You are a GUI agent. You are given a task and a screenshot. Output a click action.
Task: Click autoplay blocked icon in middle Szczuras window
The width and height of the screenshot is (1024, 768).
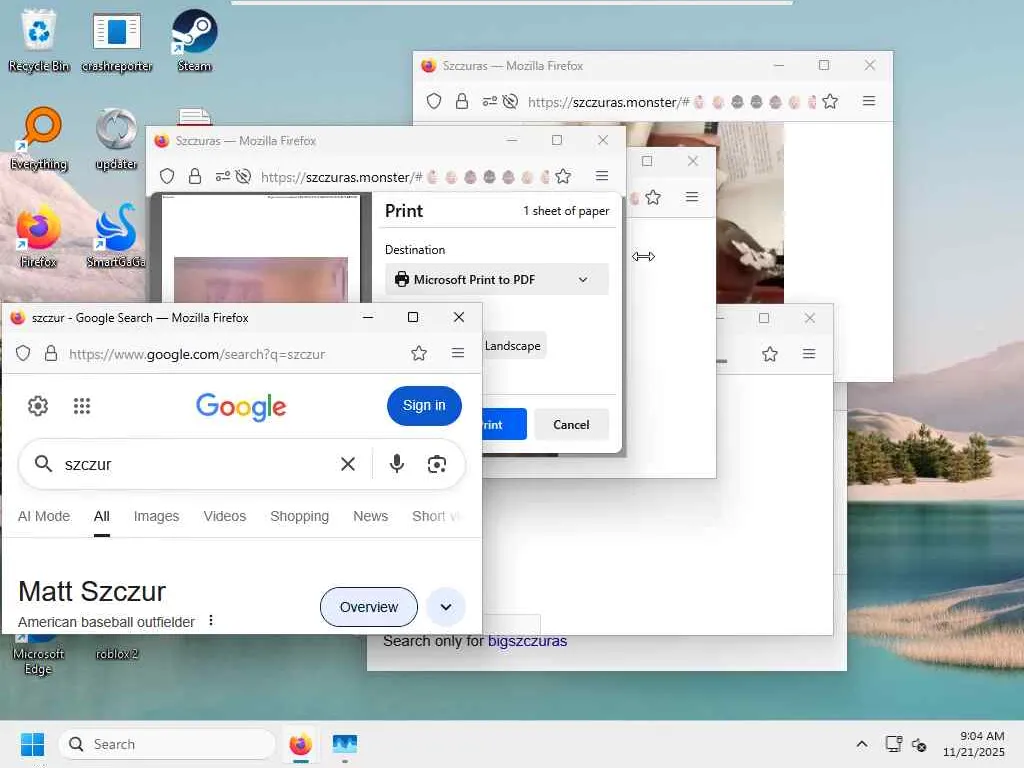(x=243, y=176)
